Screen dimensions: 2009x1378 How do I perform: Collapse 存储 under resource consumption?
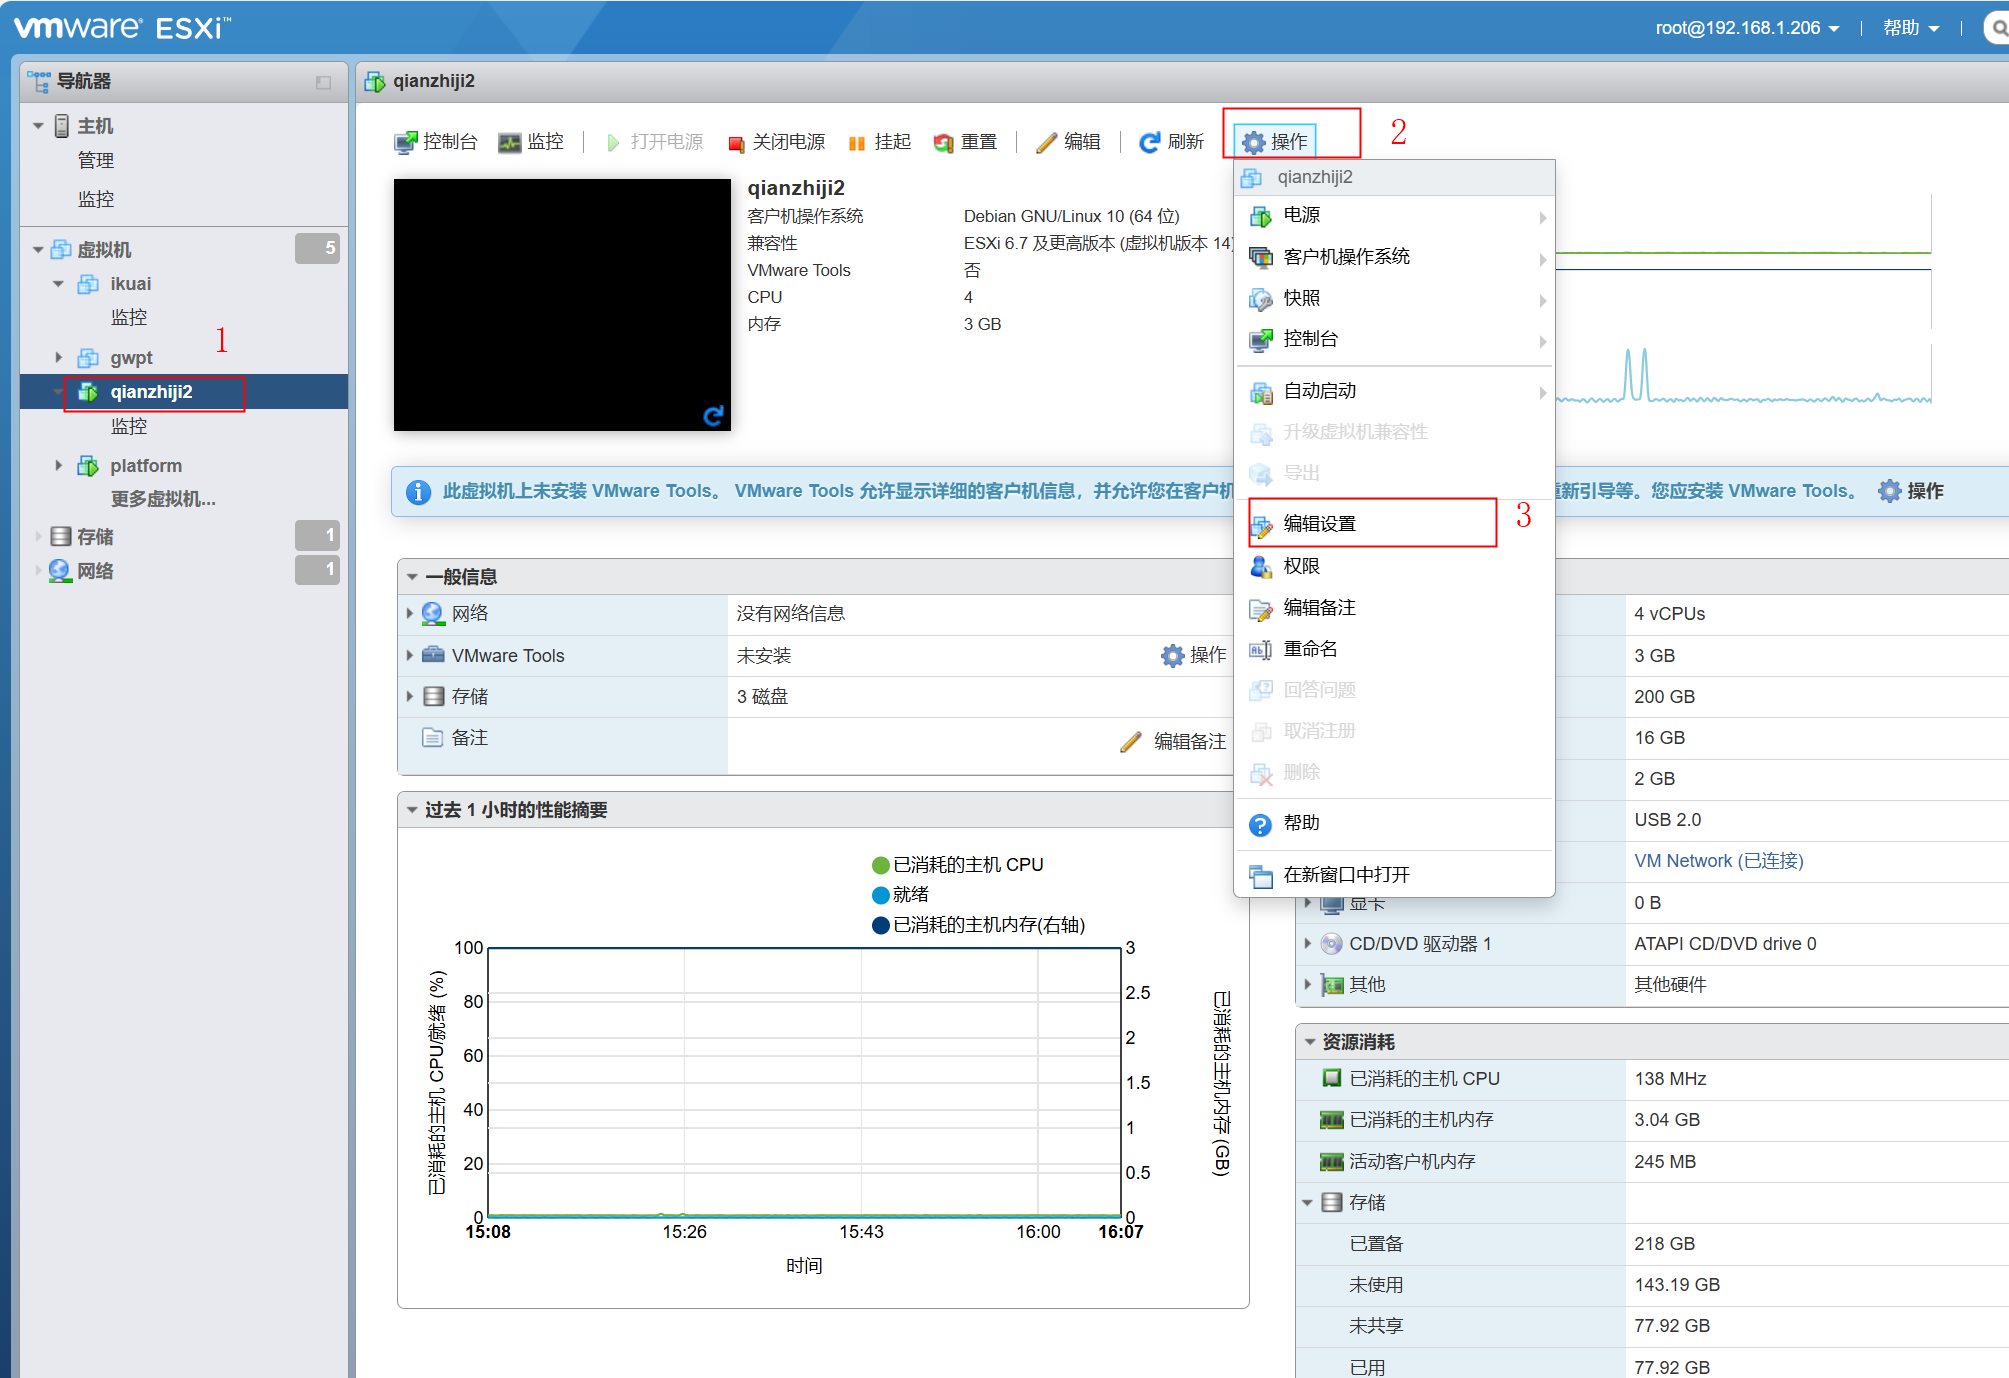pos(1307,1202)
